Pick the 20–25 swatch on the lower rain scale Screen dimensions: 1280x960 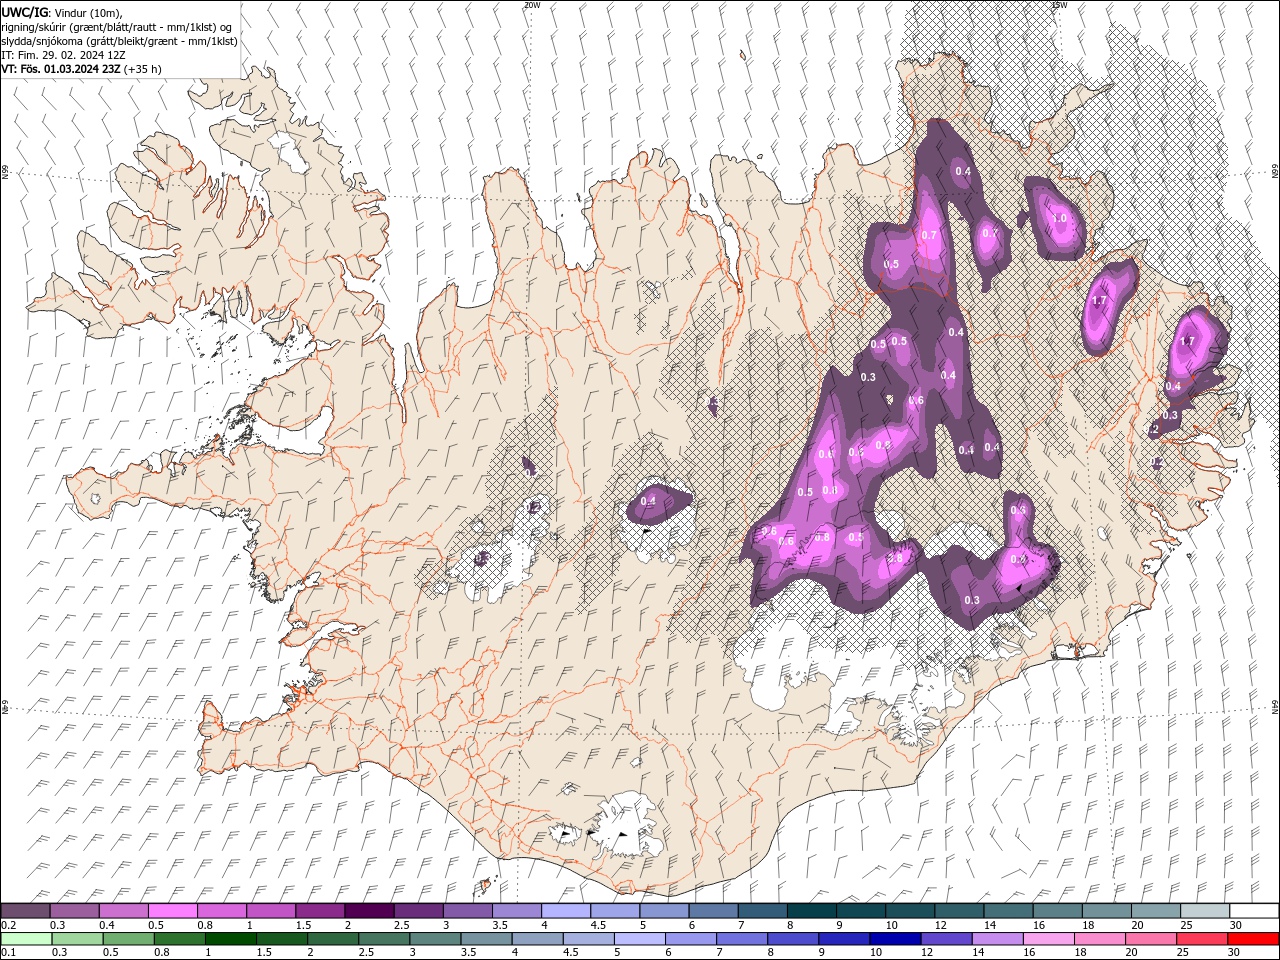[x=1153, y=939]
